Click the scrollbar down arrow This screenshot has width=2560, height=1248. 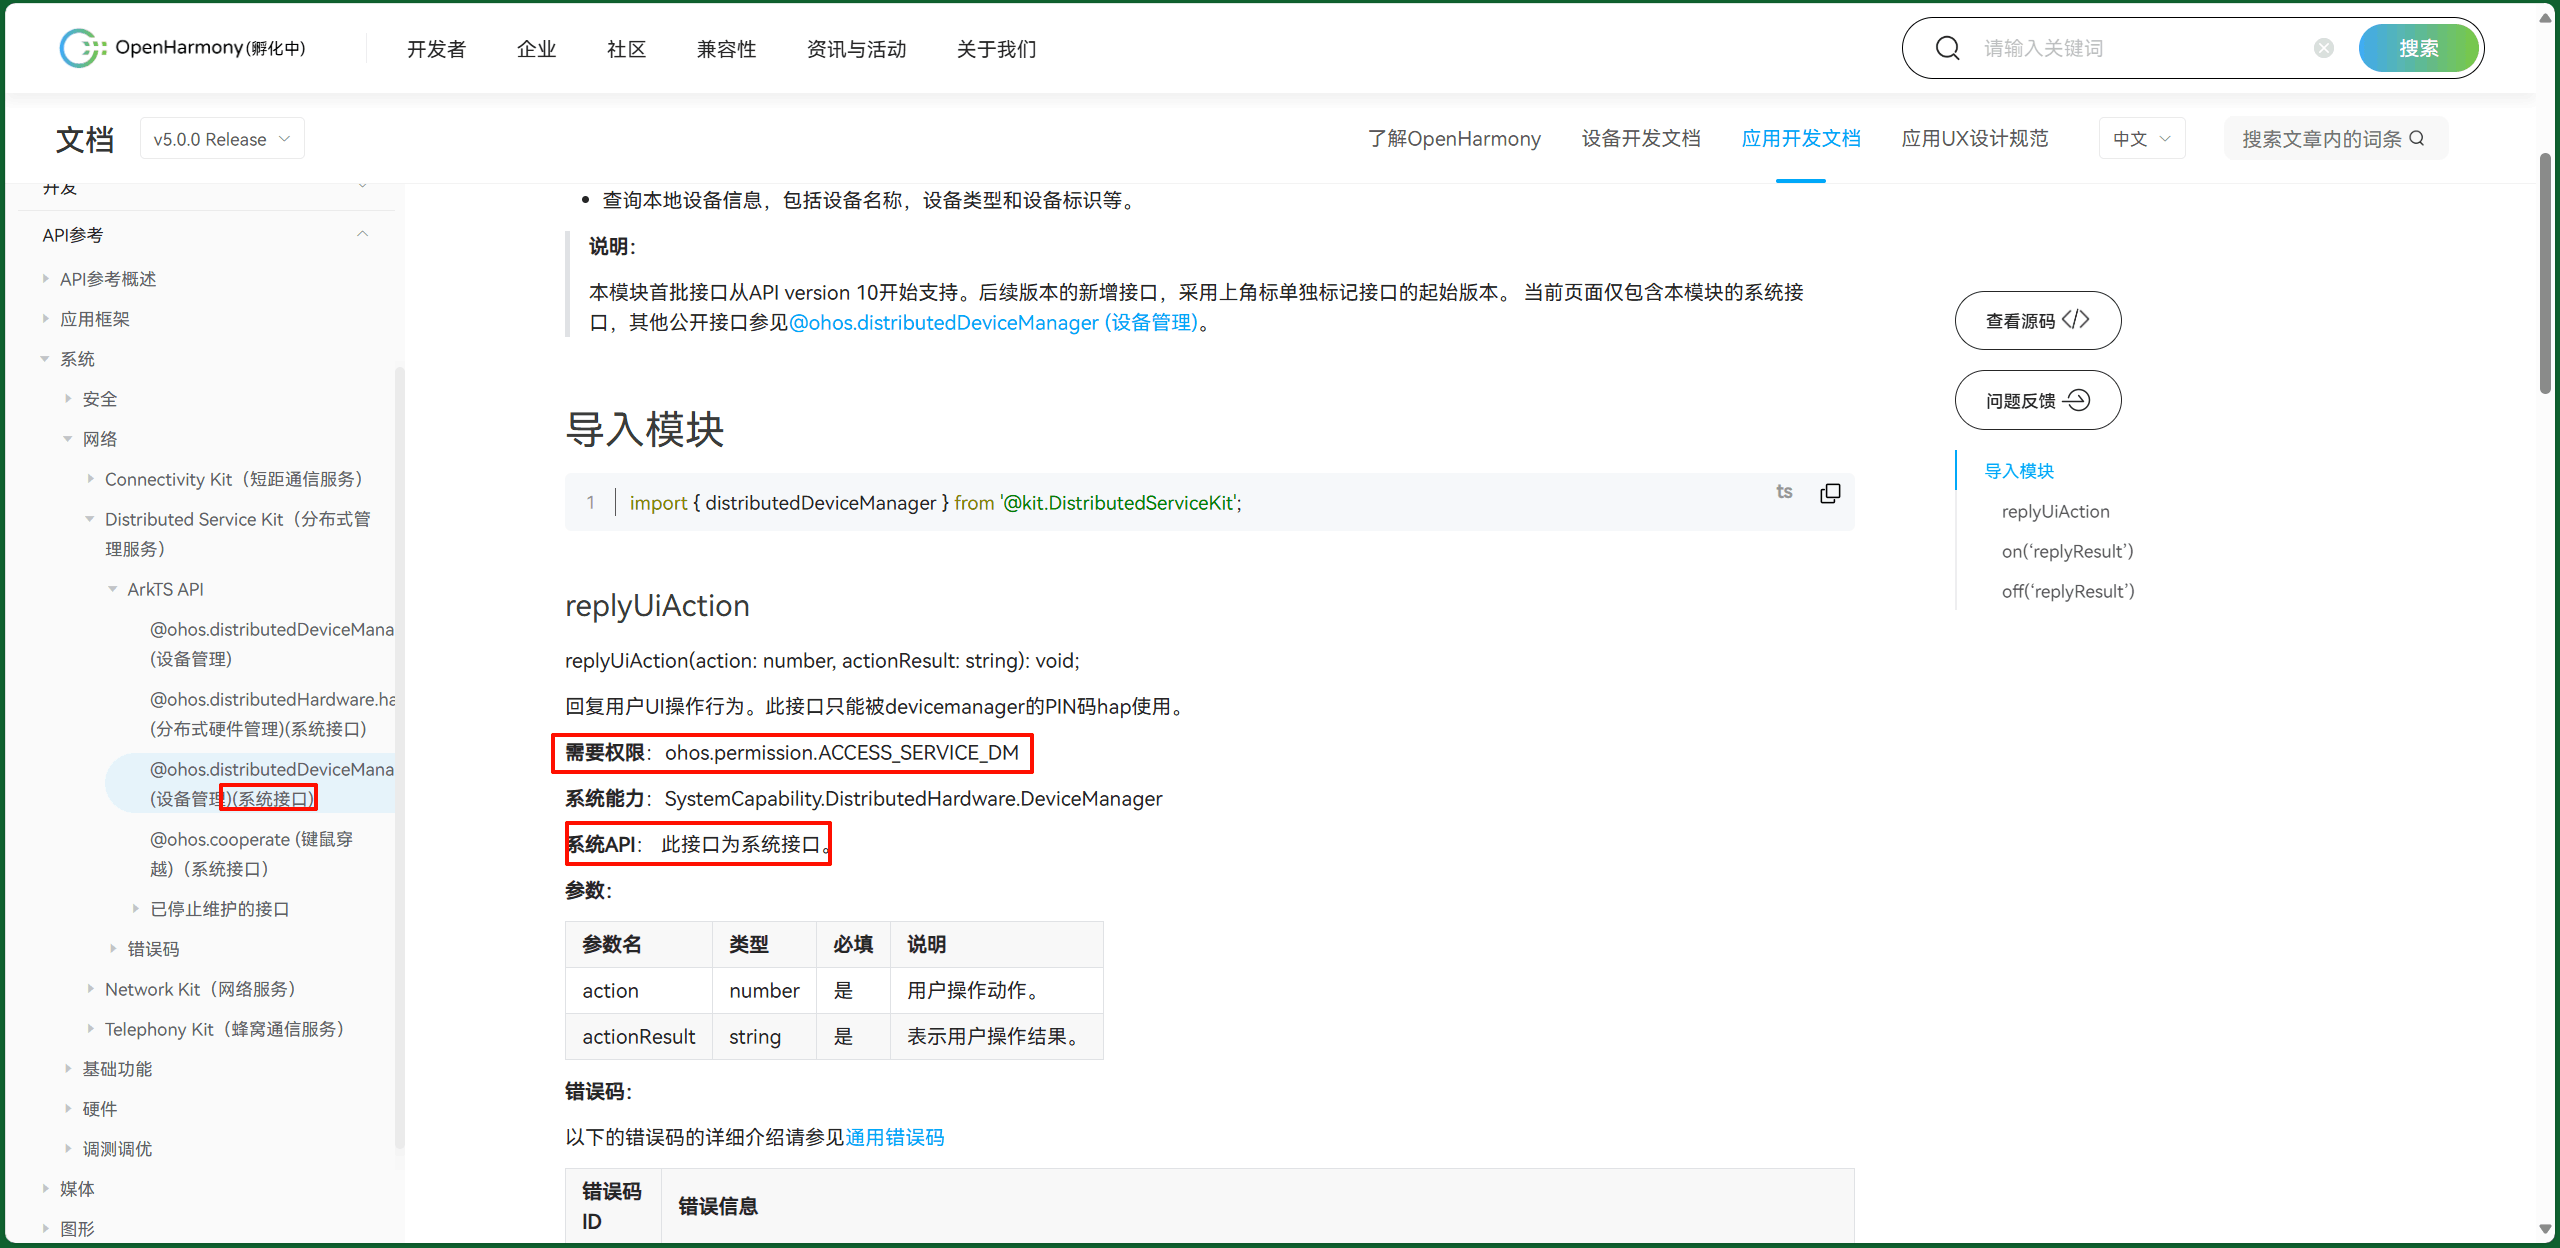(2545, 1230)
